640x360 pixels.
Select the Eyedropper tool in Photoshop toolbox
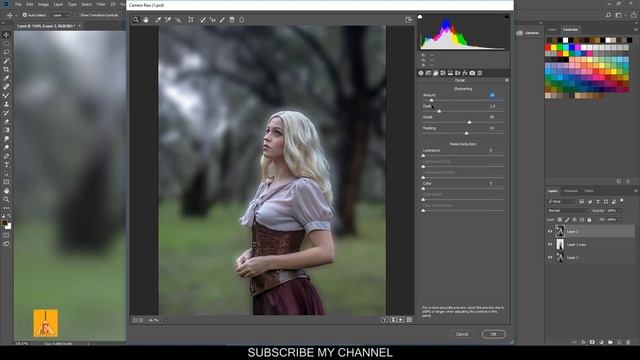coord(6,78)
